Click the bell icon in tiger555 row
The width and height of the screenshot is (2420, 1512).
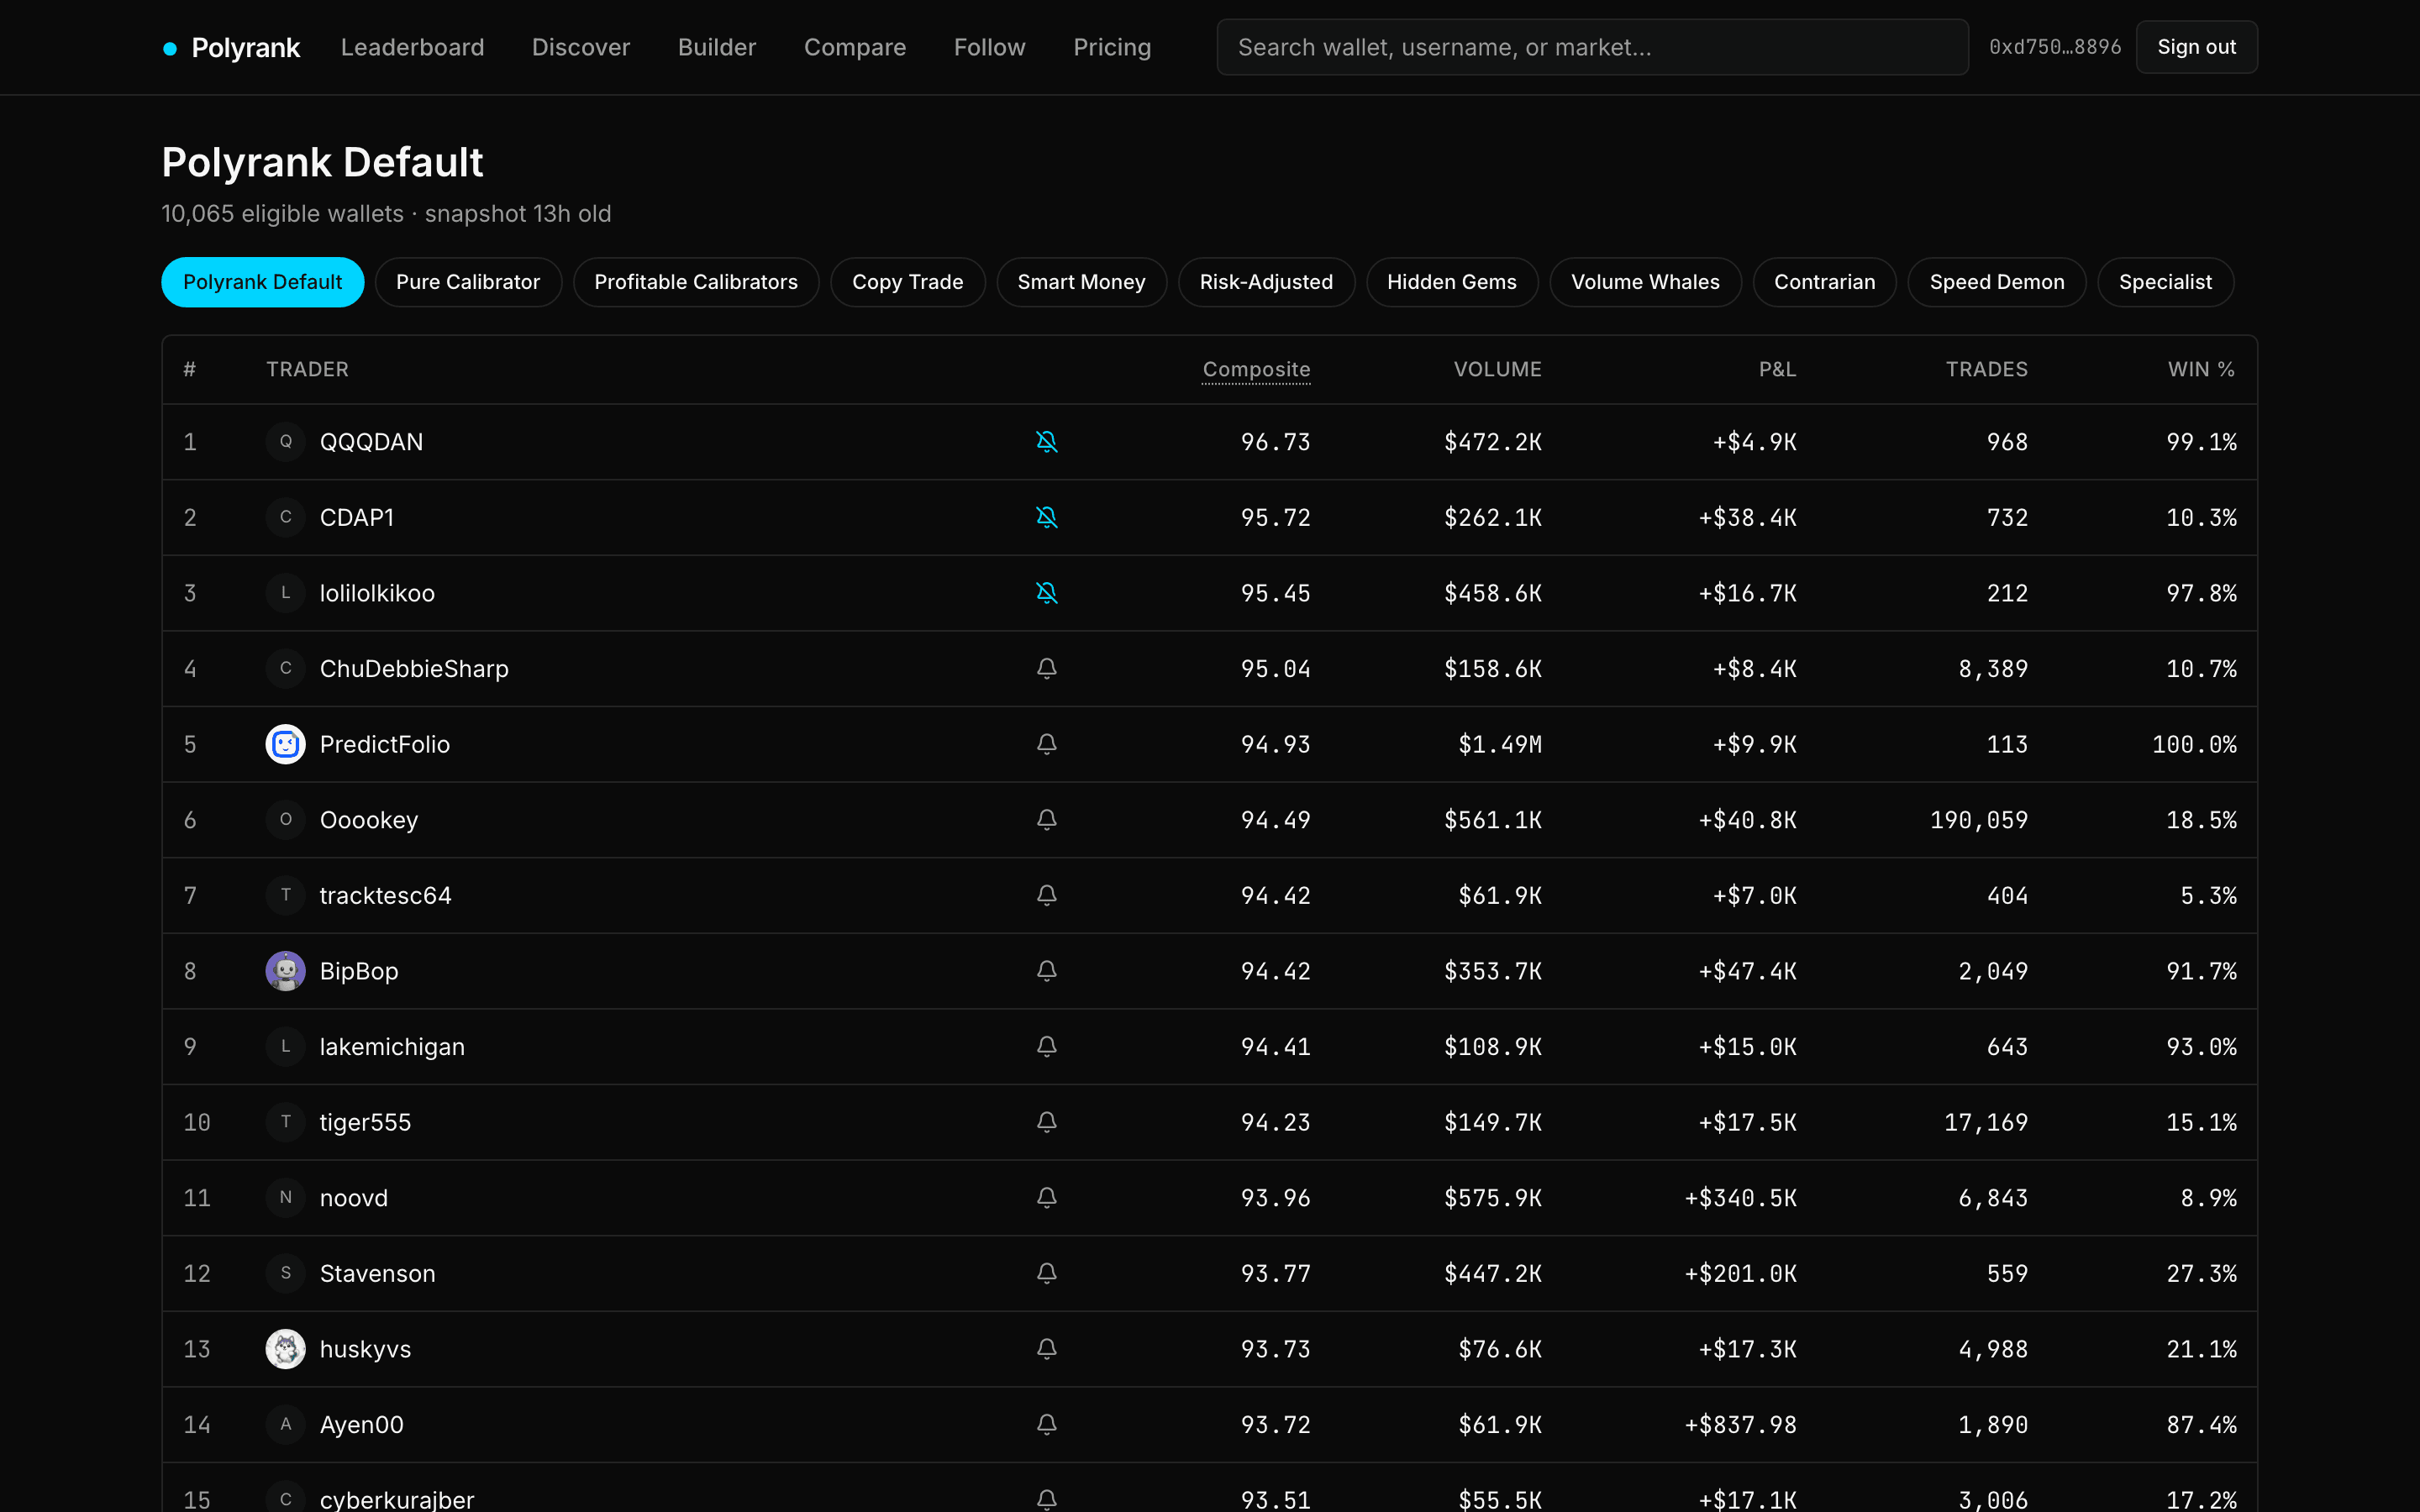point(1046,1122)
